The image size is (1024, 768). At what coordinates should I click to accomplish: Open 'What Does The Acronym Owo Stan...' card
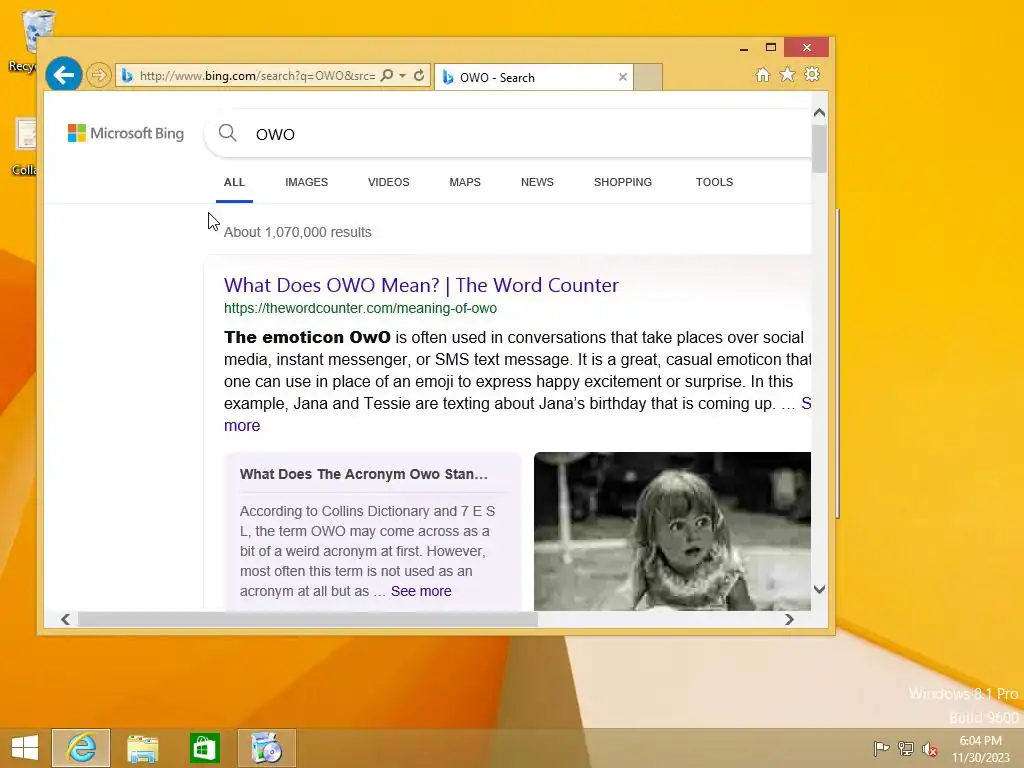click(x=364, y=474)
